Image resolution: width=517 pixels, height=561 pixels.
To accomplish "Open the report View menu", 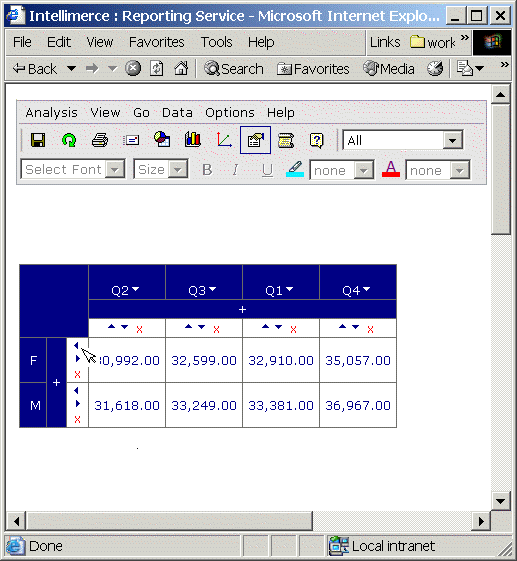I will pyautogui.click(x=105, y=113).
